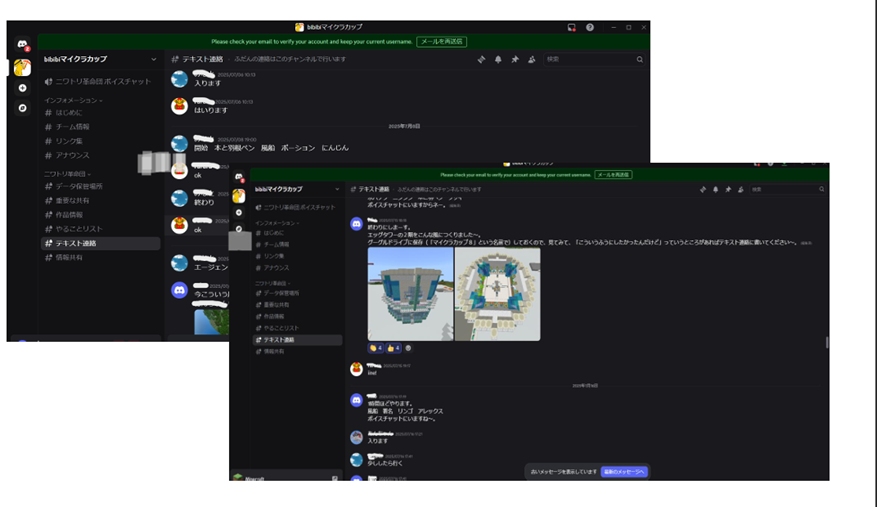Open server discovery compass in back window
The width and height of the screenshot is (877, 507).
coord(22,108)
